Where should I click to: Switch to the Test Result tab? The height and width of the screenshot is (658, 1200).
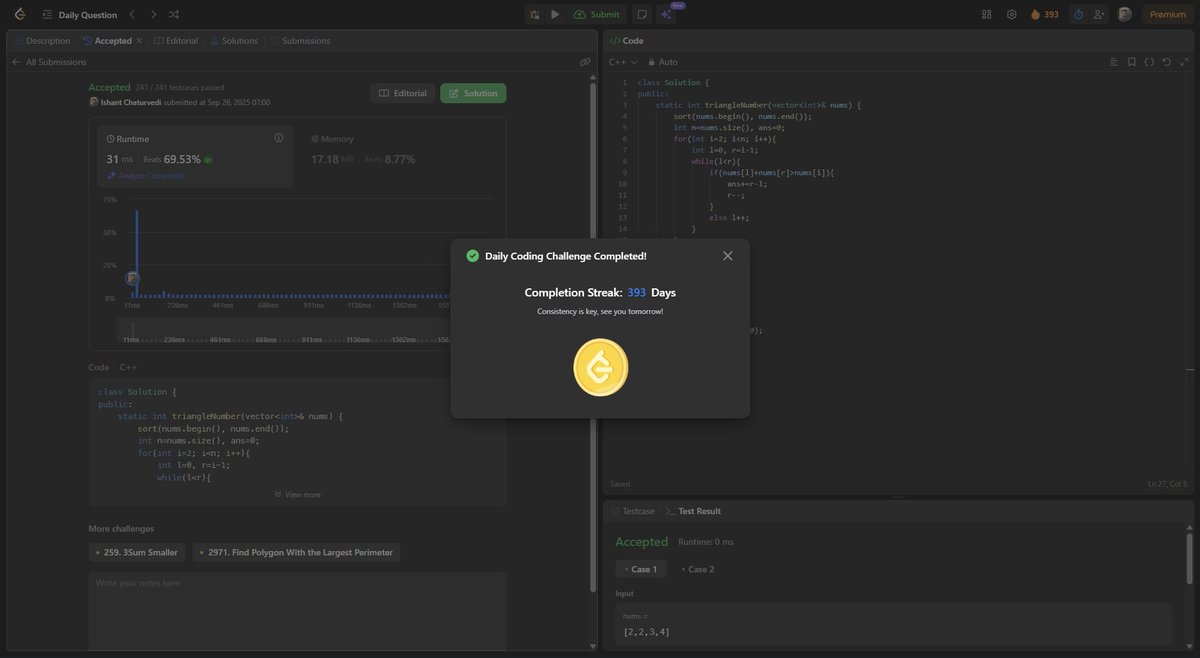click(x=693, y=511)
